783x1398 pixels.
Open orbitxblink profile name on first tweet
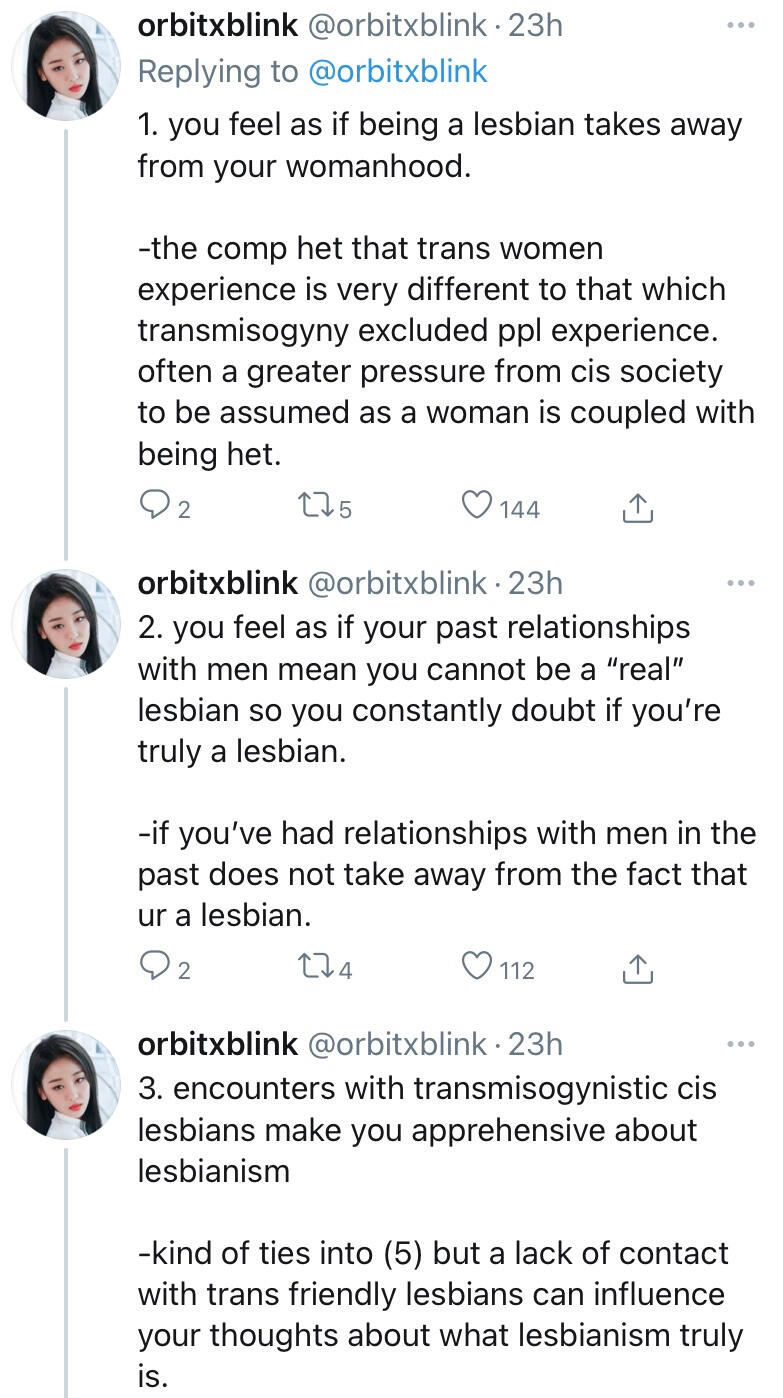[218, 26]
